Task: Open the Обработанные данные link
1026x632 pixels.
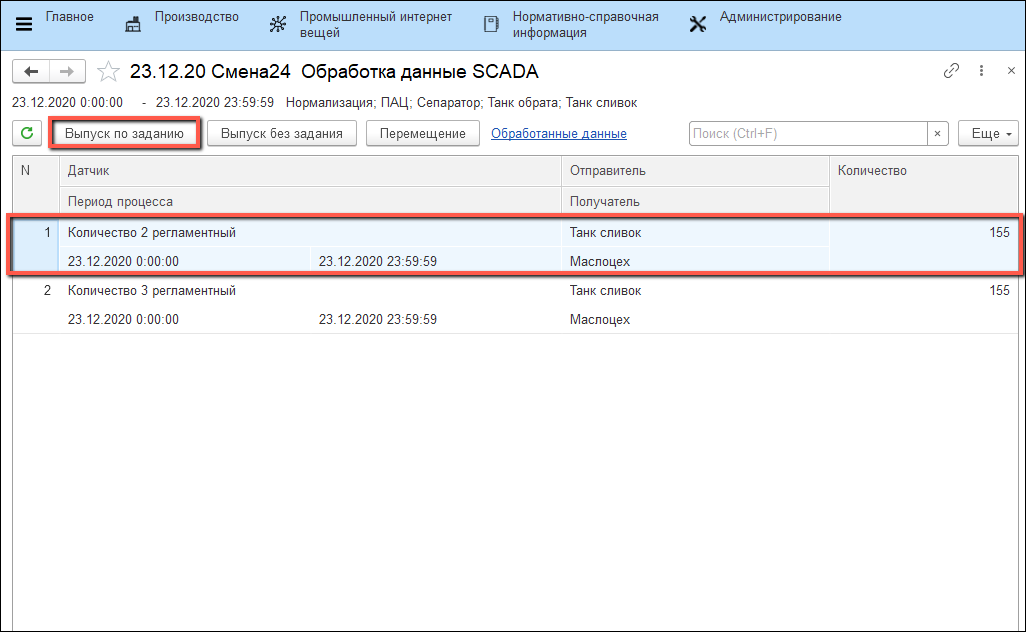Action: (558, 134)
